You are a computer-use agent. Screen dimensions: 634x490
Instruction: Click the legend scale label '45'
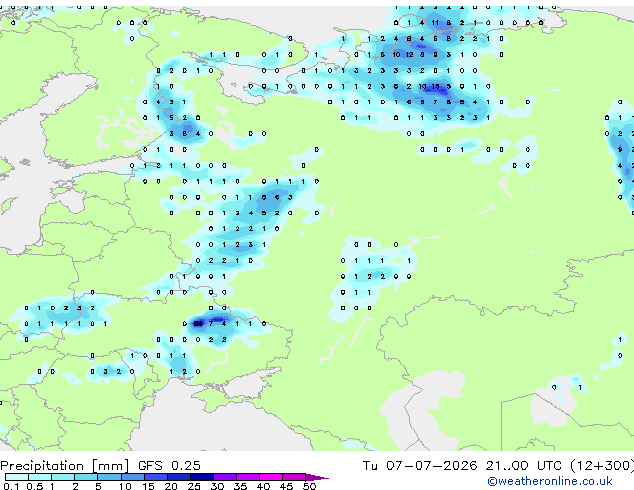tap(286, 486)
